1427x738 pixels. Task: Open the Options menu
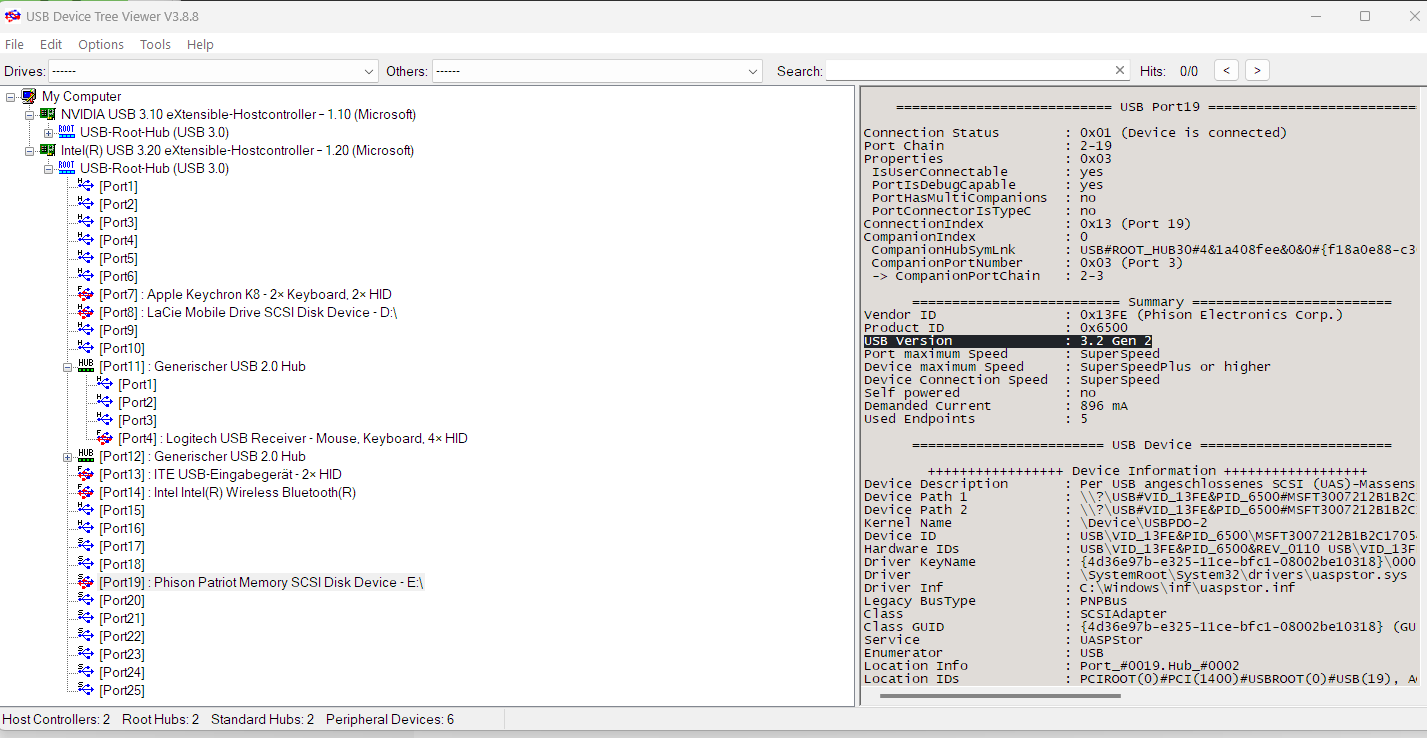pyautogui.click(x=101, y=45)
